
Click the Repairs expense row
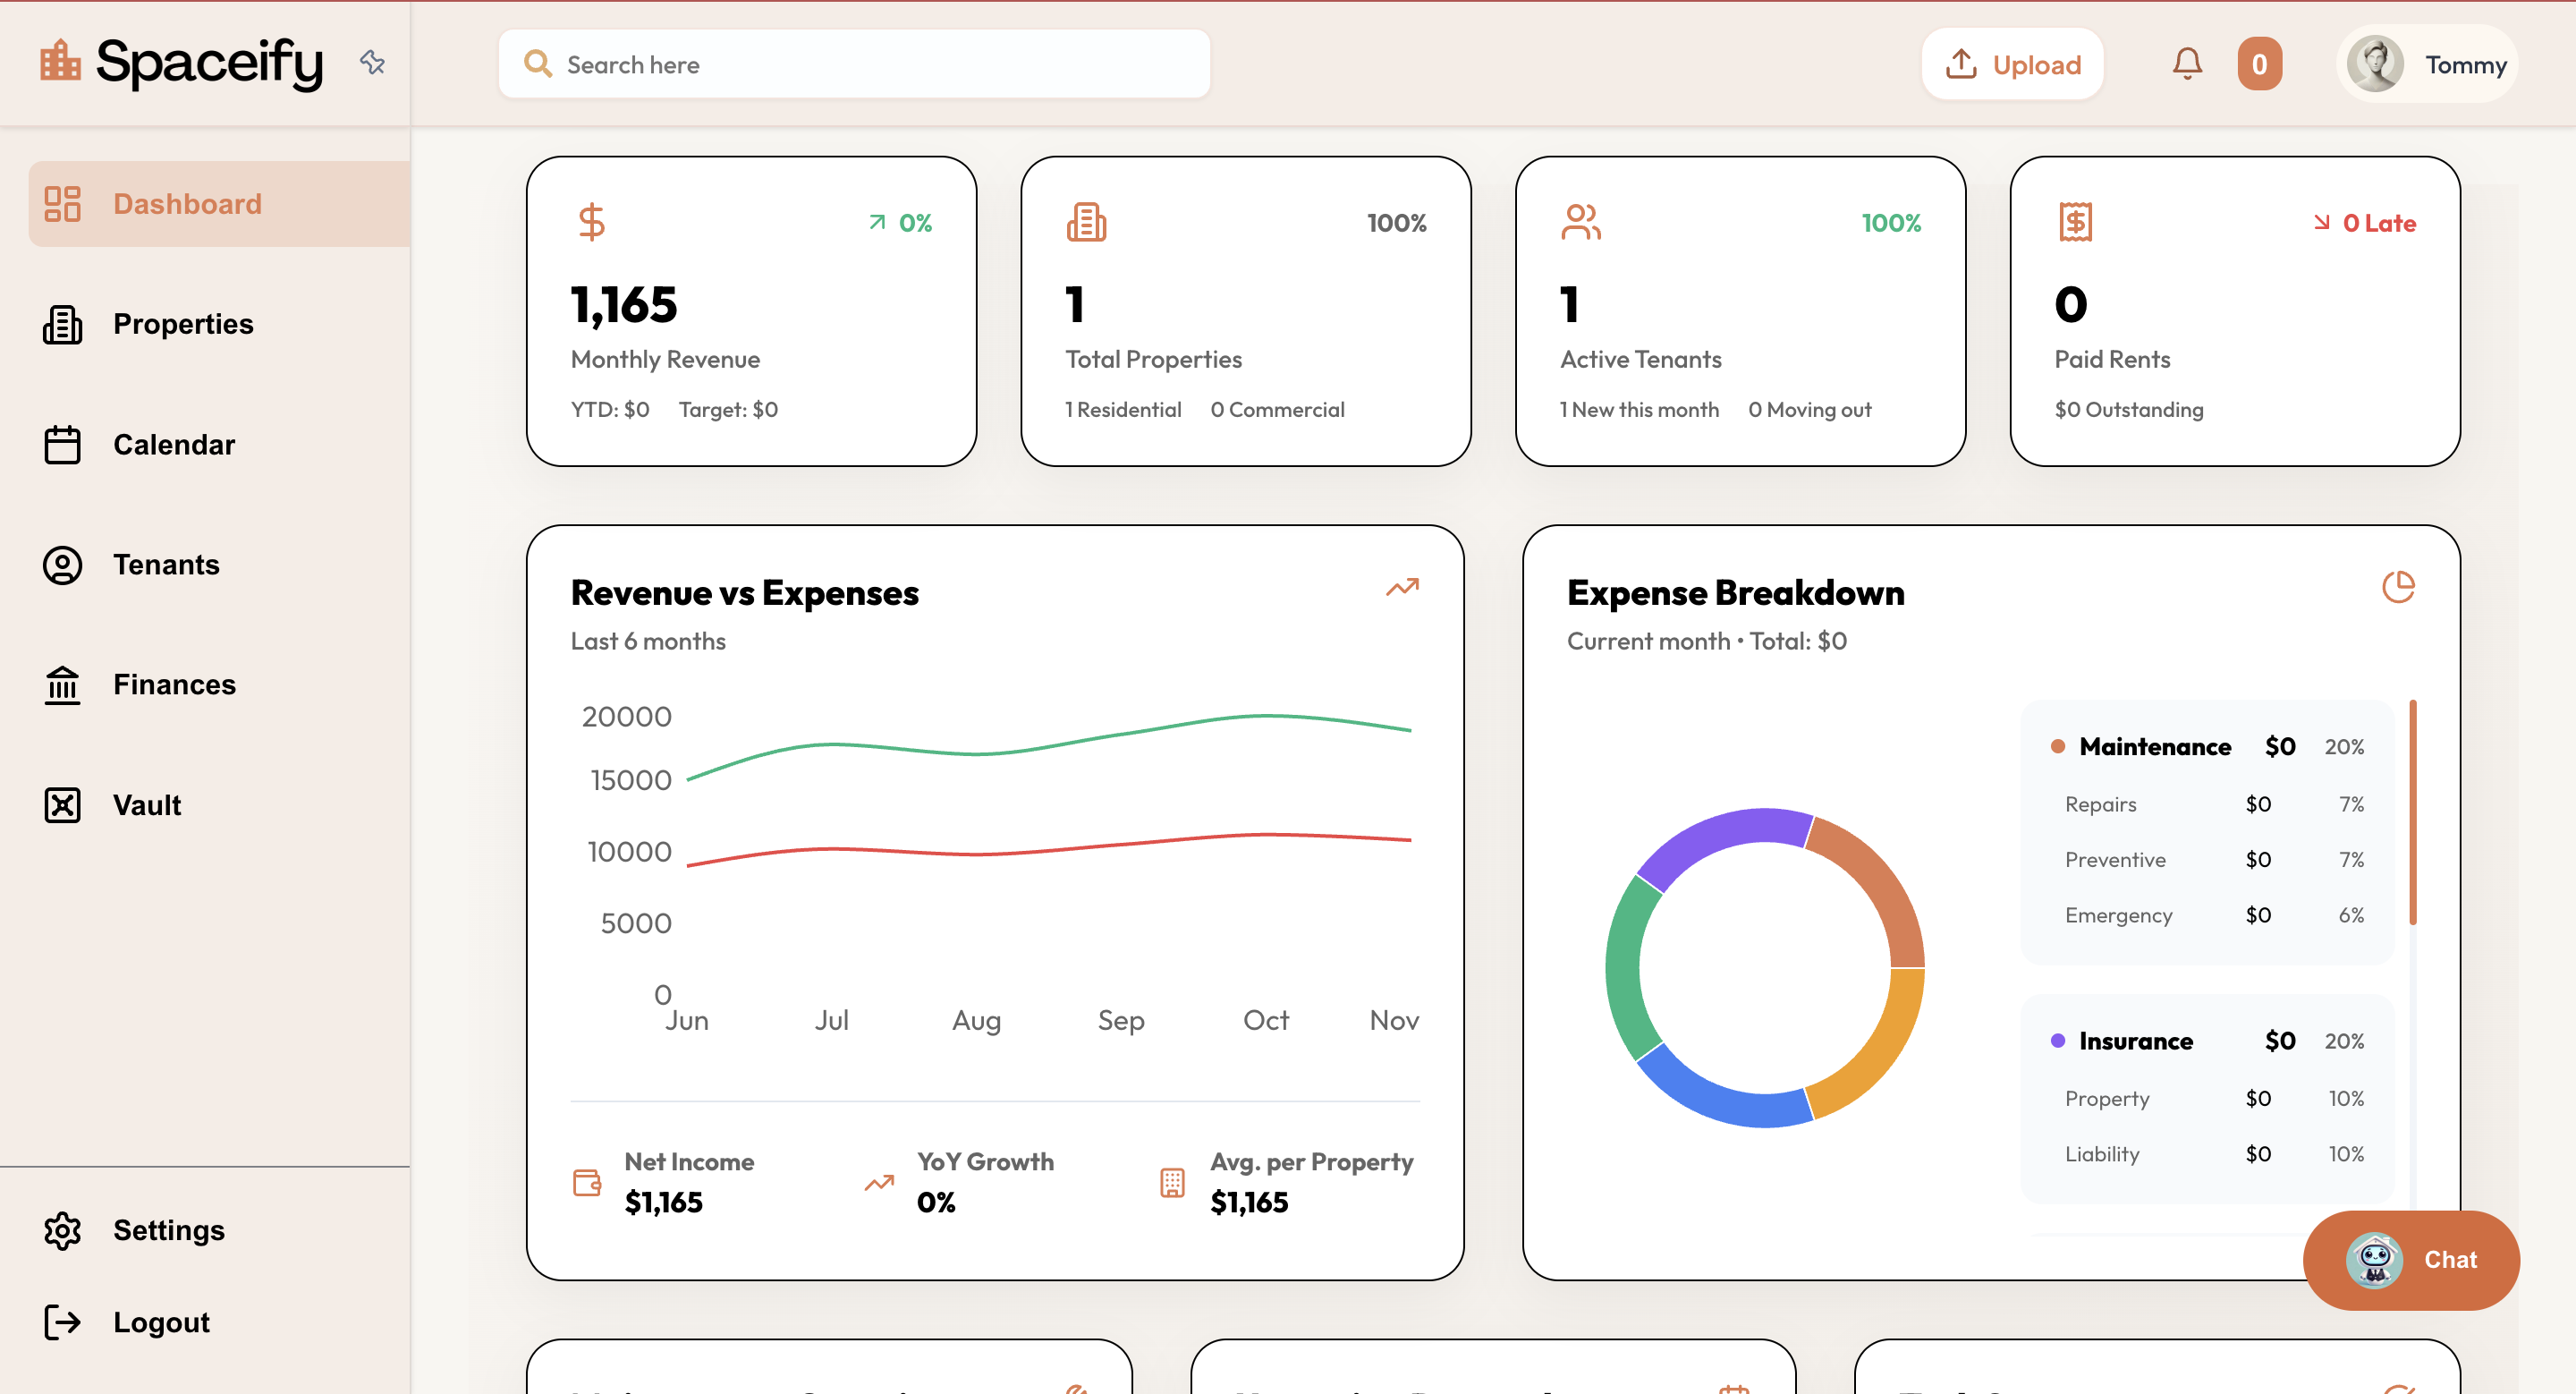pyautogui.click(x=2213, y=804)
